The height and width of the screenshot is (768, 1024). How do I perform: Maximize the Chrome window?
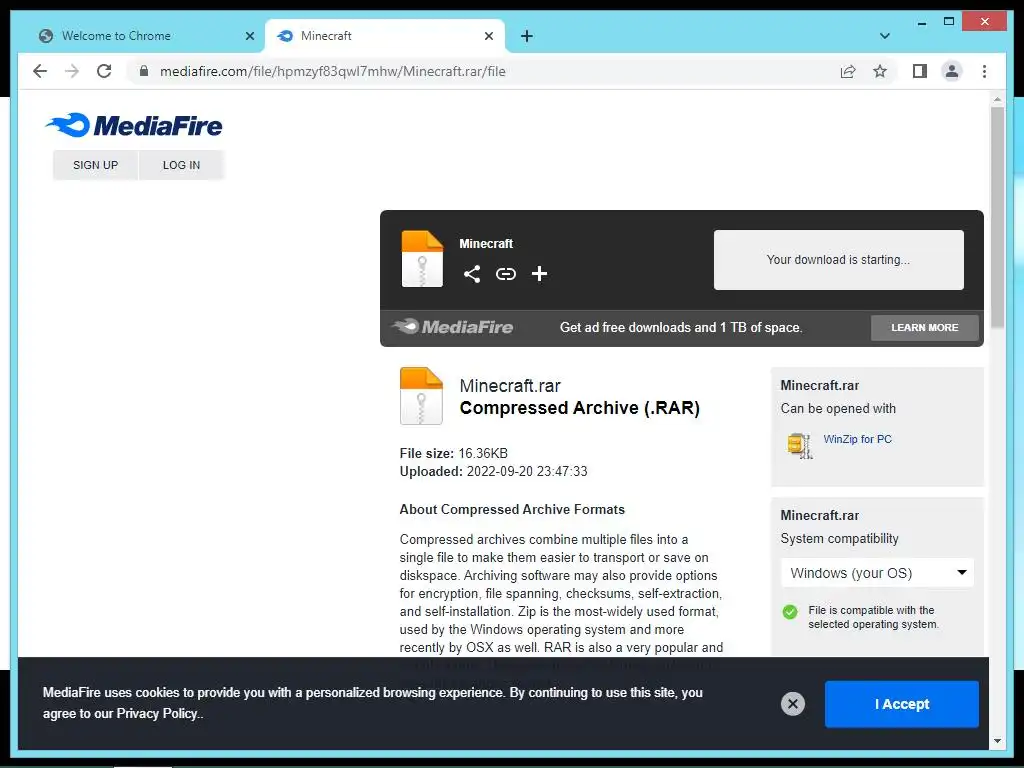(949, 22)
